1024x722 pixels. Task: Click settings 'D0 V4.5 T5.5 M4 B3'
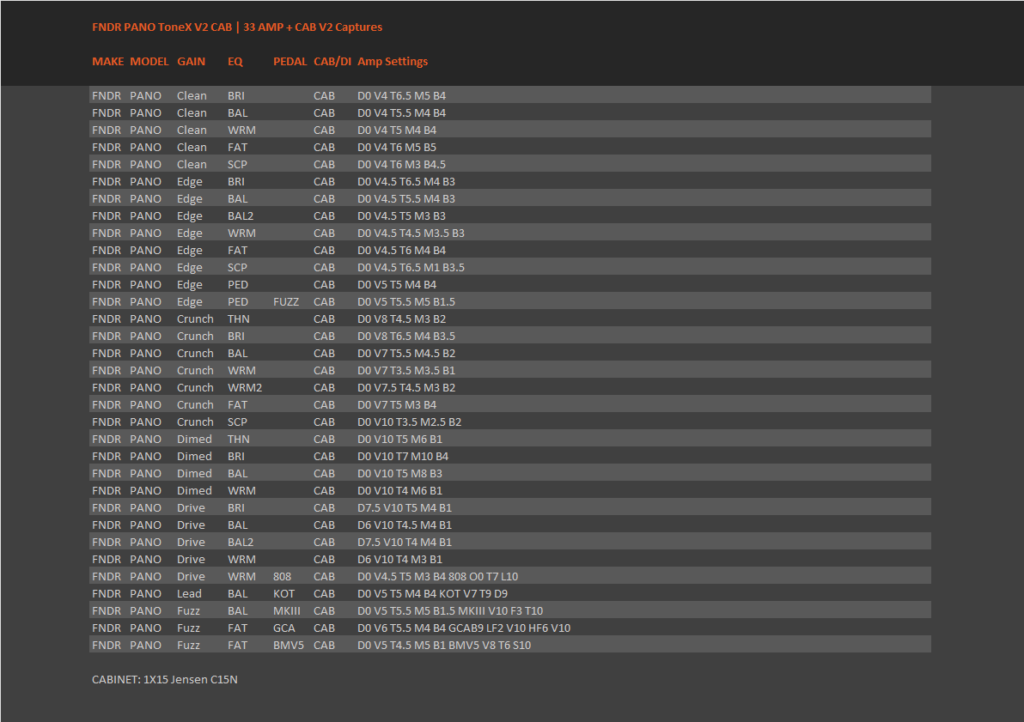pyautogui.click(x=406, y=199)
